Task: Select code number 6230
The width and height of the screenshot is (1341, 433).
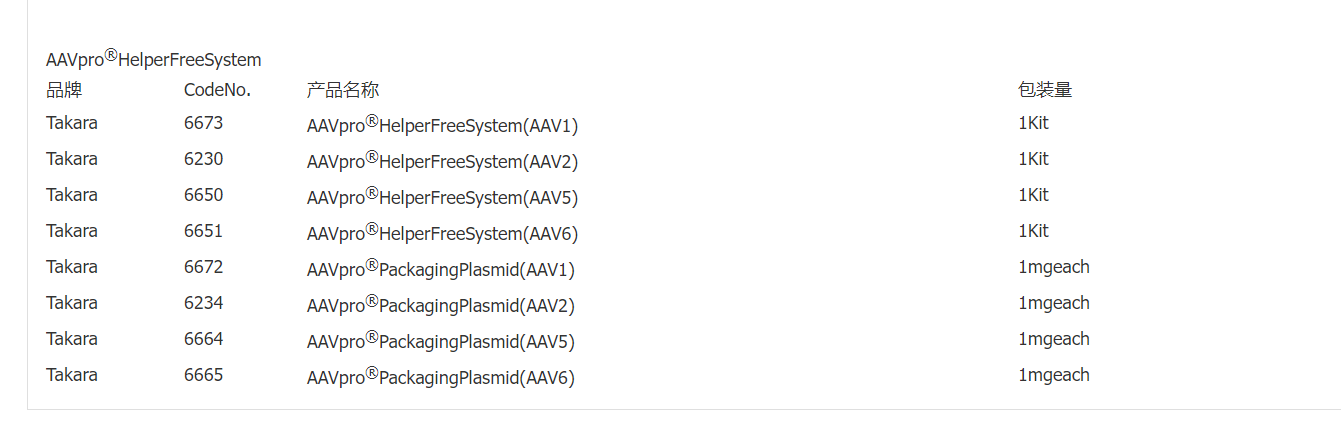Action: point(203,159)
